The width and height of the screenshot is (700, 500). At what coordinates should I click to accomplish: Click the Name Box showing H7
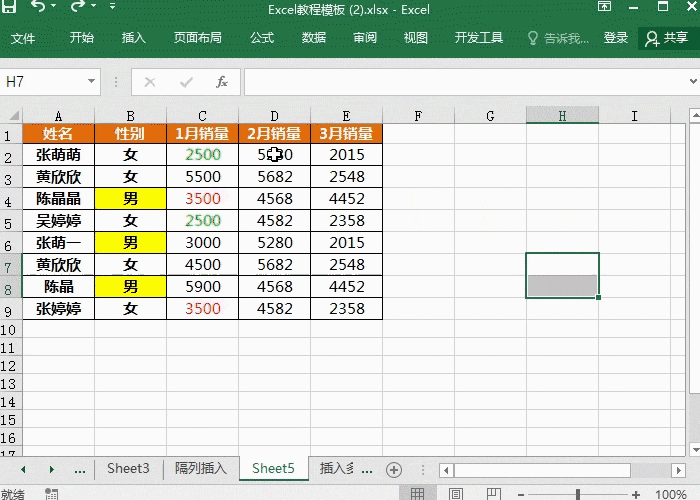(43, 82)
